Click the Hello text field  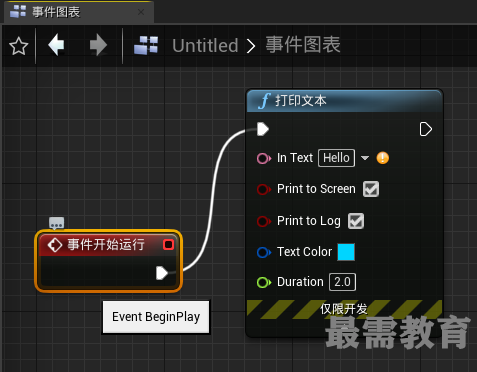[x=336, y=158]
